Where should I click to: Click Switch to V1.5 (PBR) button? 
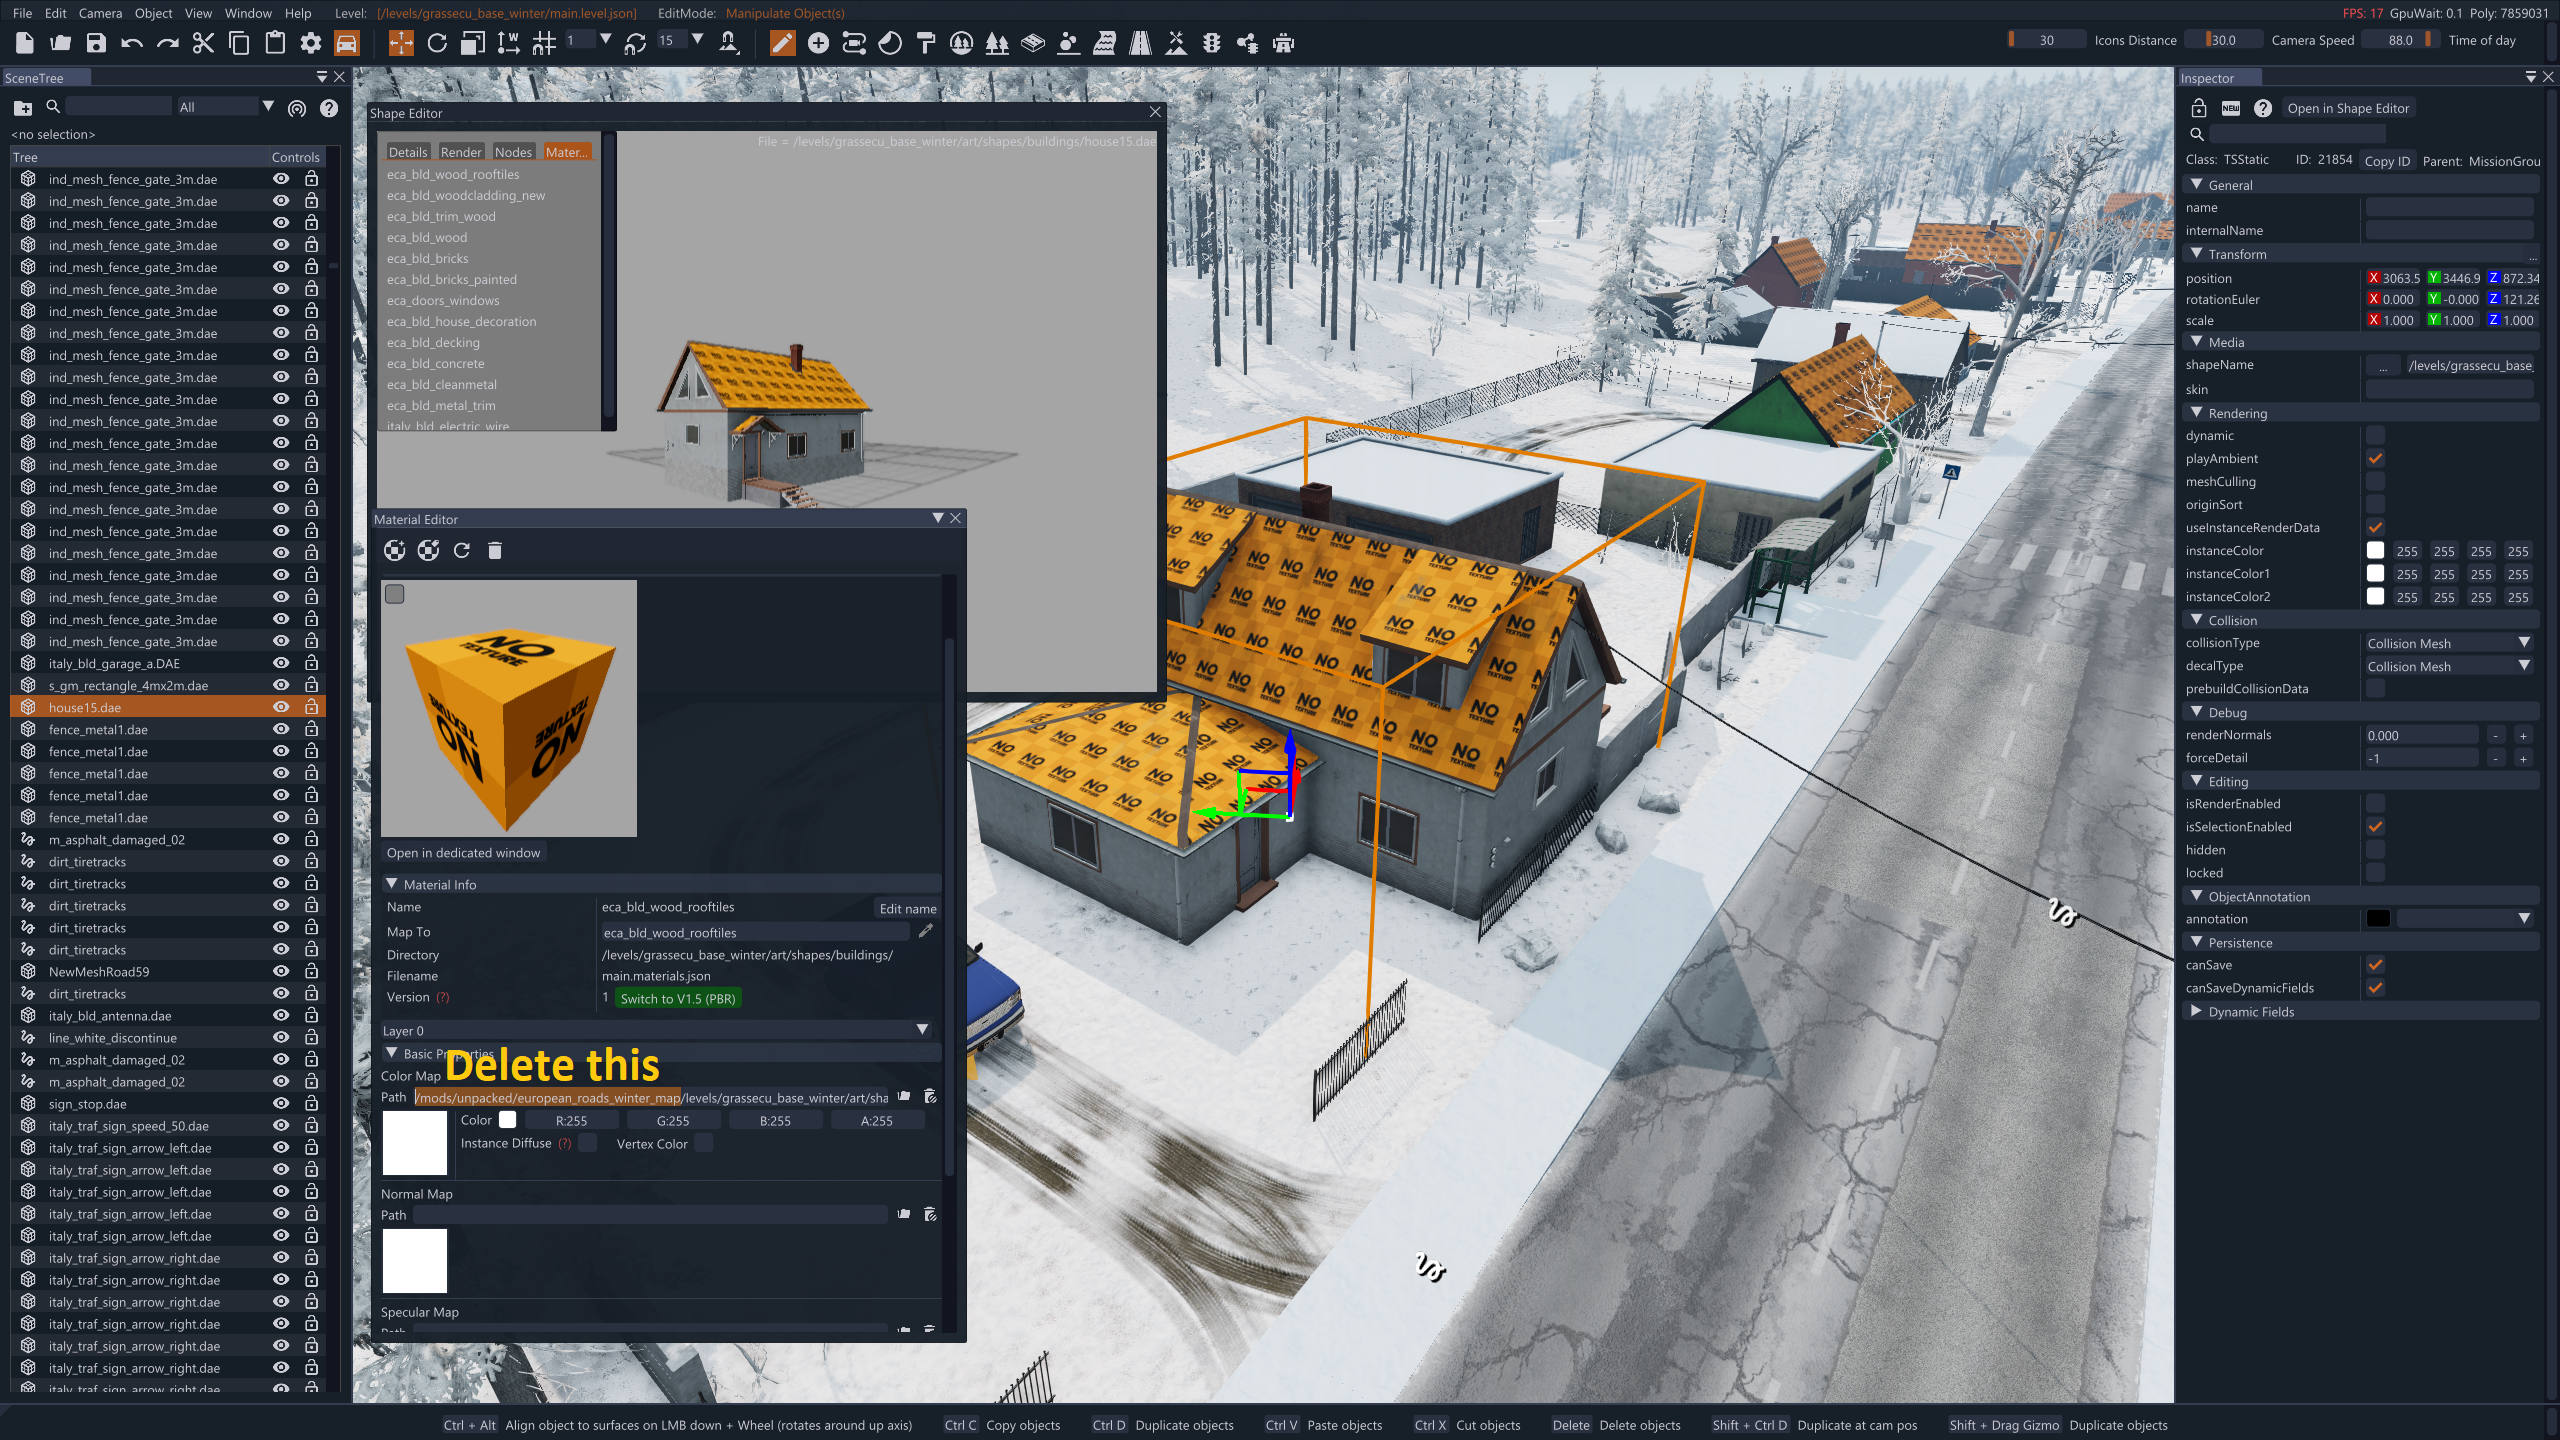pos(677,998)
